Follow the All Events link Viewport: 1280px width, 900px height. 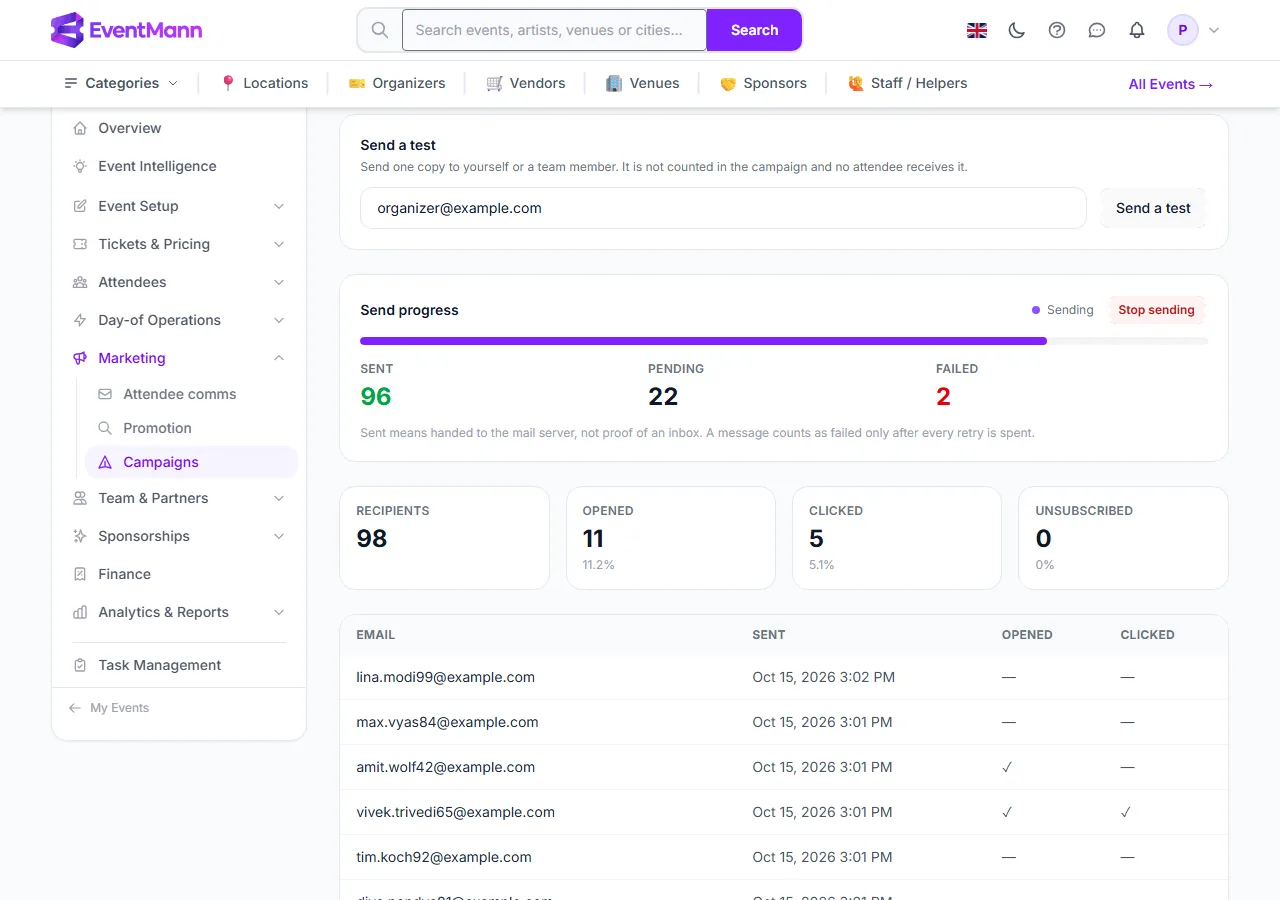(x=1171, y=84)
